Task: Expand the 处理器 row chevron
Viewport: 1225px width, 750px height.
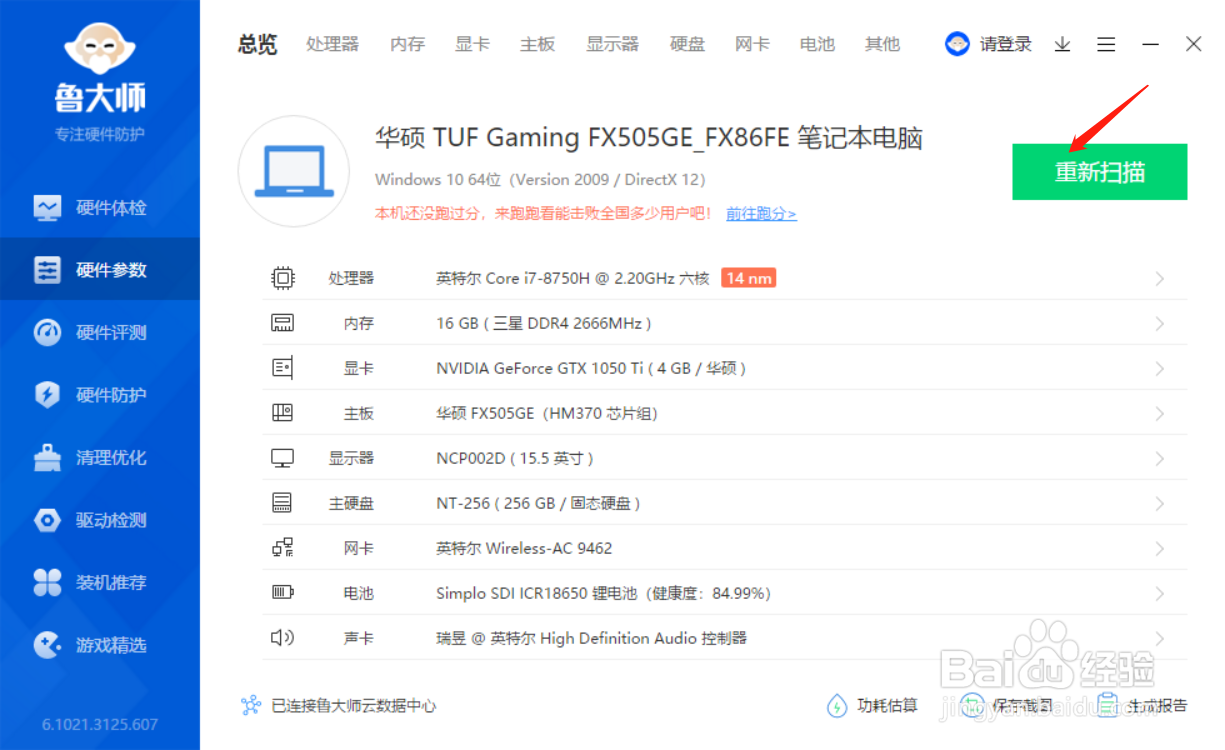Action: pos(1160,278)
